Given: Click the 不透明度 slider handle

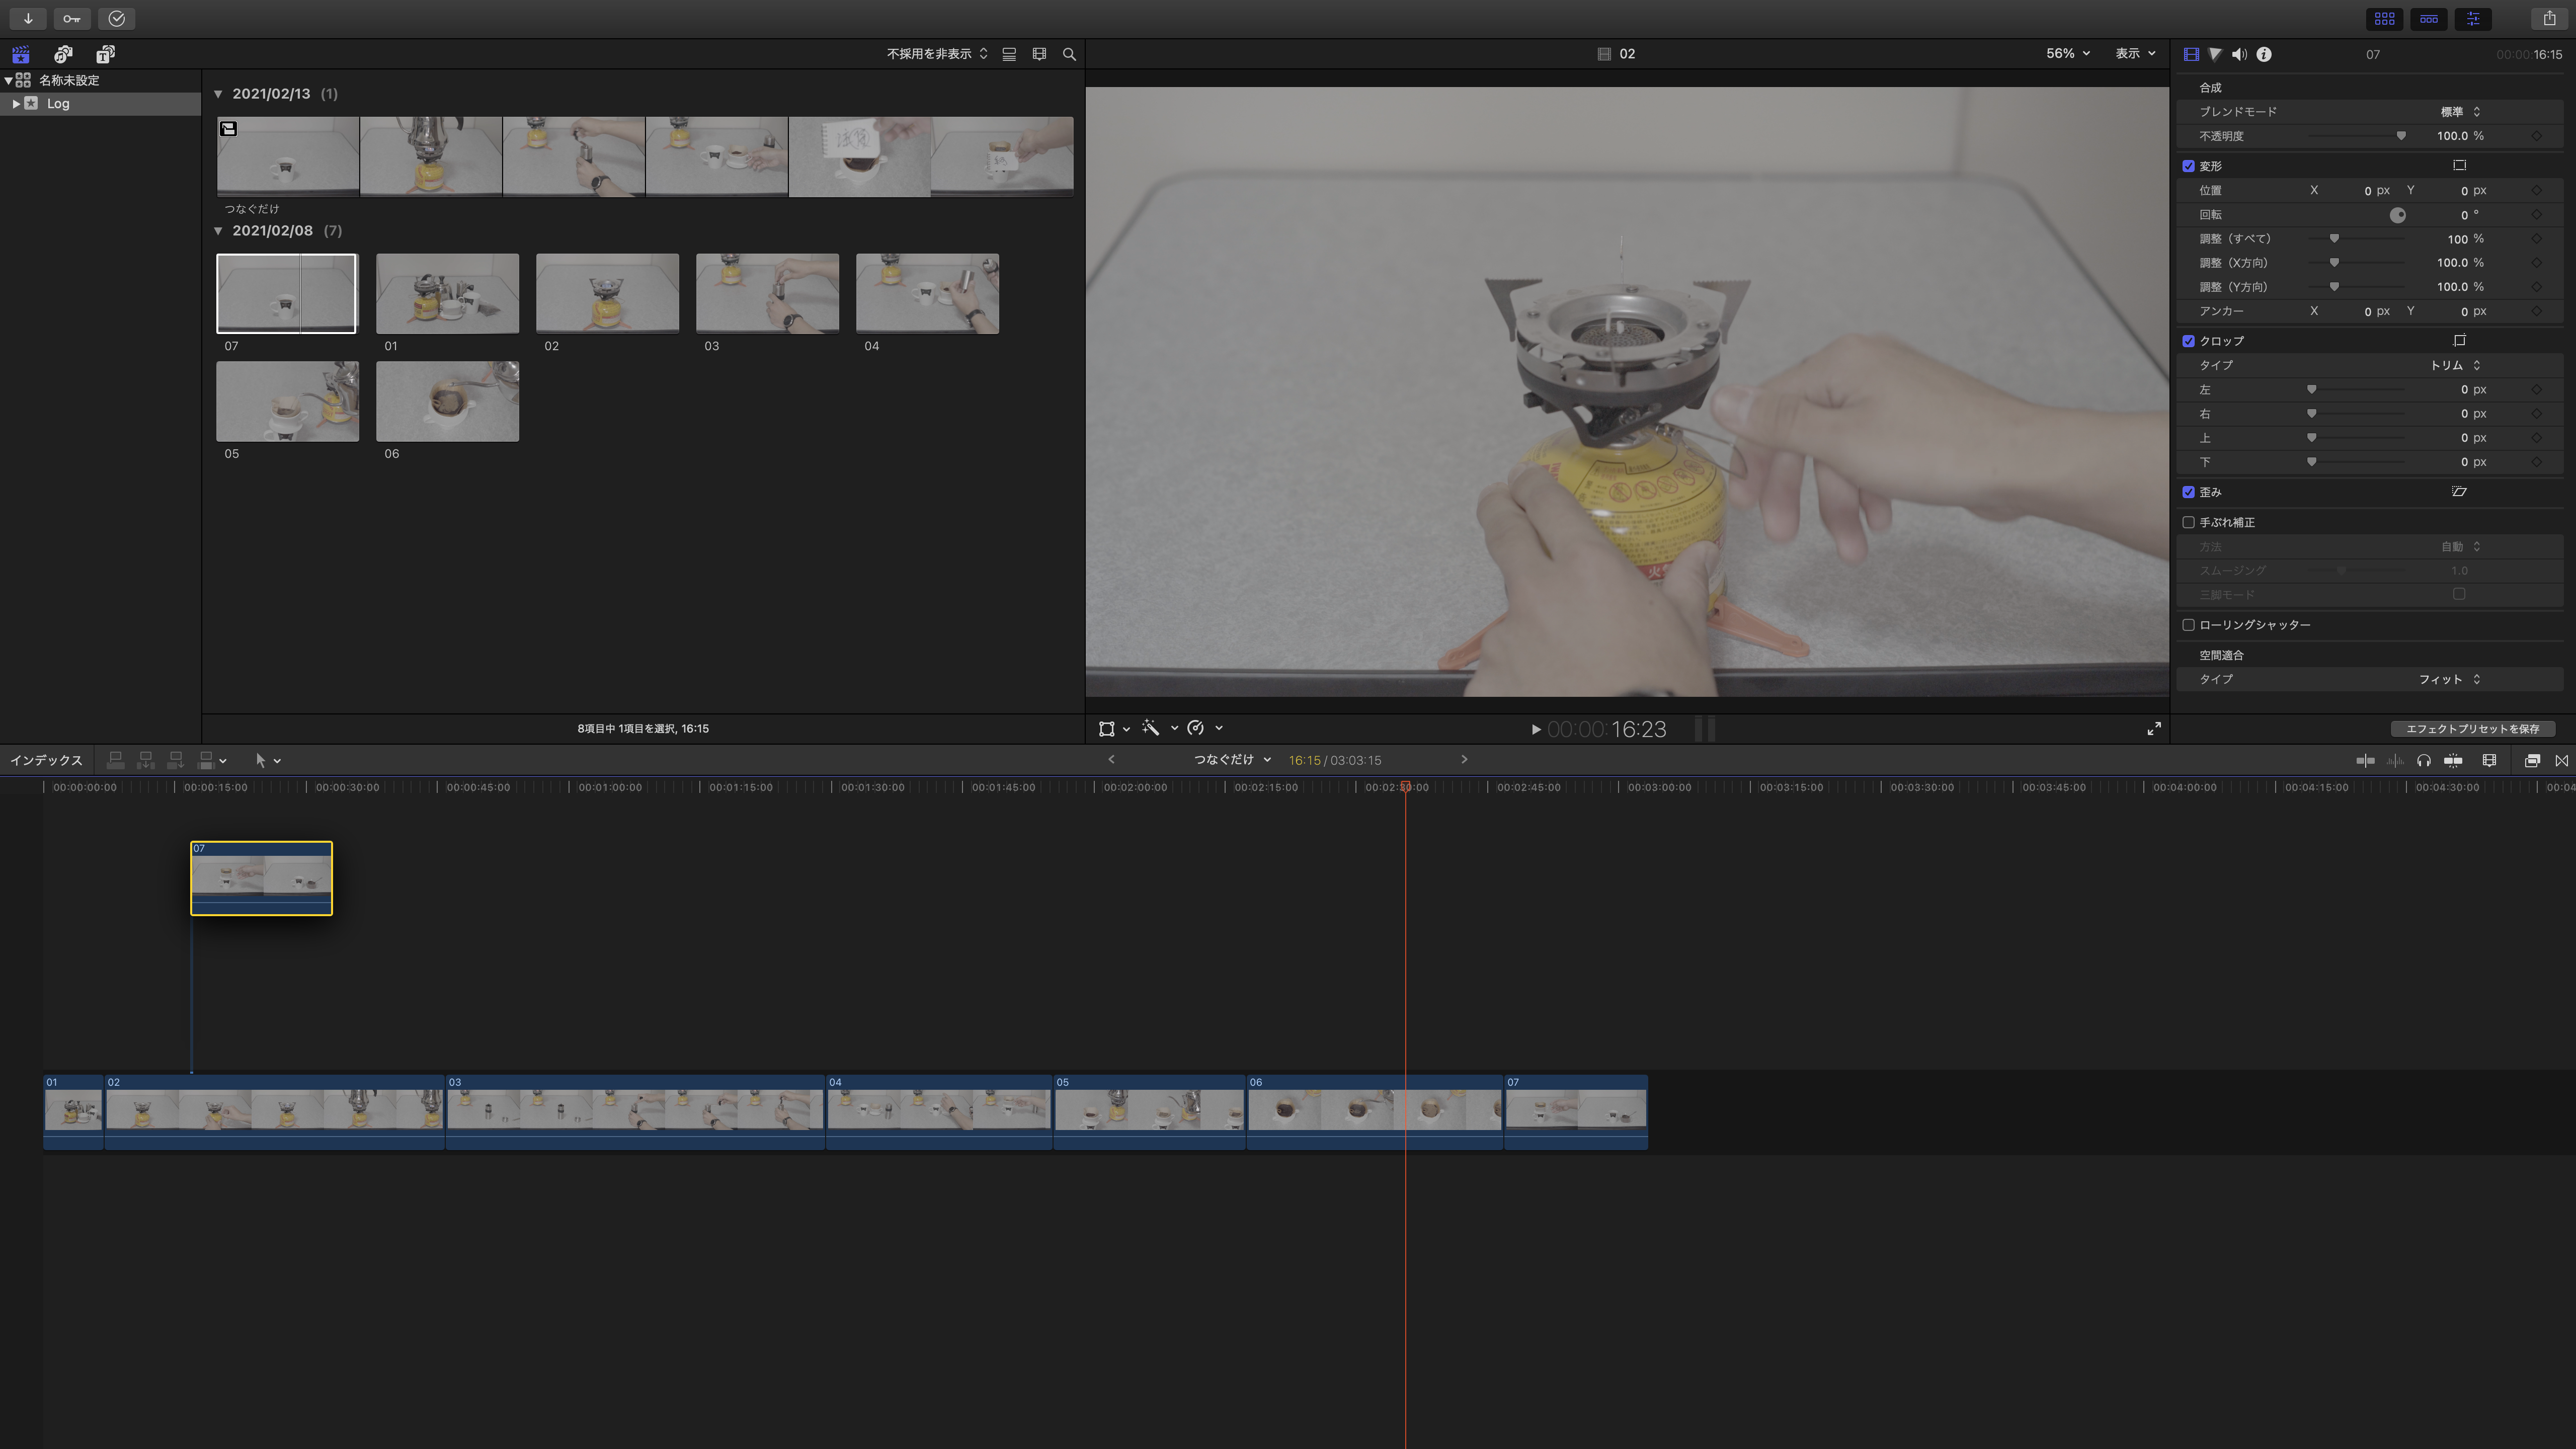Looking at the screenshot, I should tap(2401, 136).
